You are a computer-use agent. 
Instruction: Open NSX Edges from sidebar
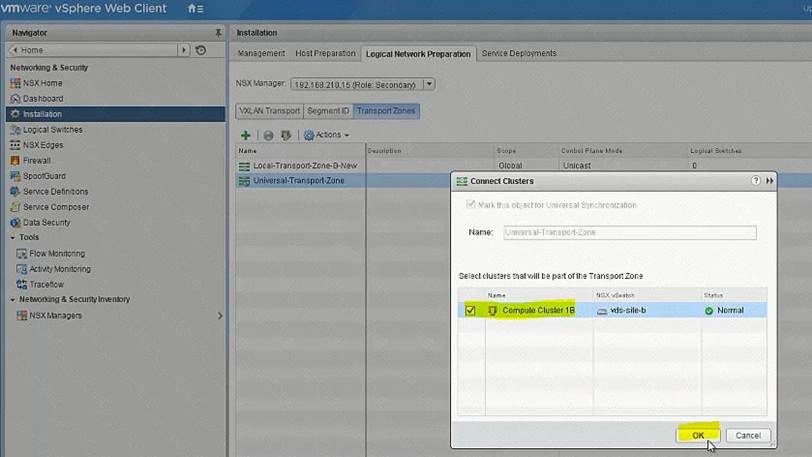click(45, 145)
